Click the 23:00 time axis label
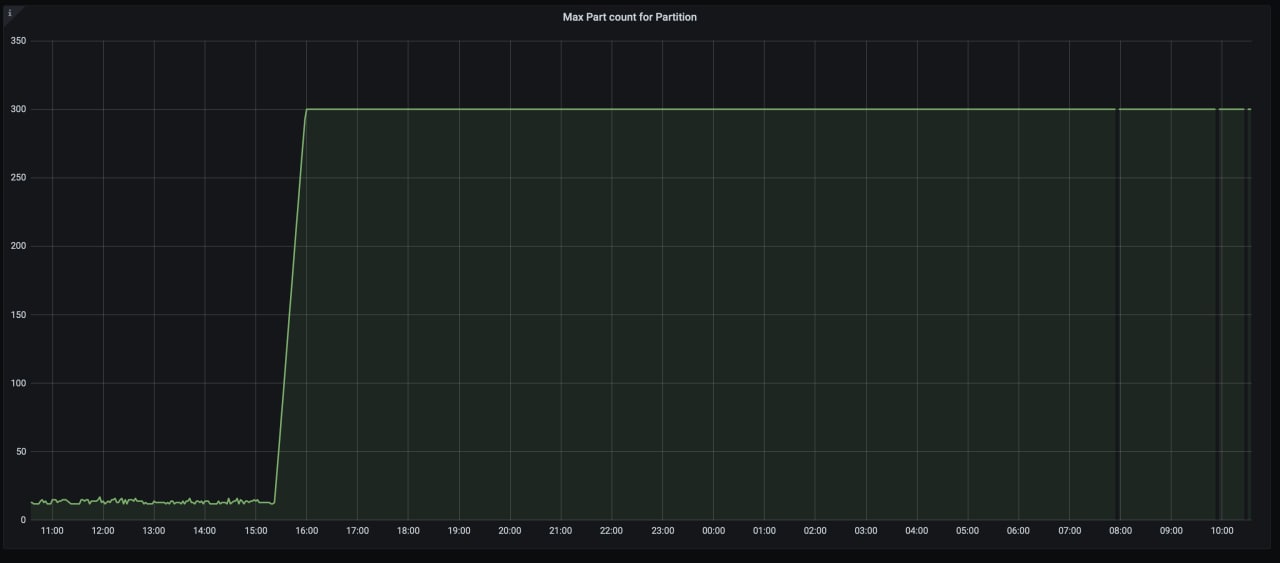 tap(662, 531)
